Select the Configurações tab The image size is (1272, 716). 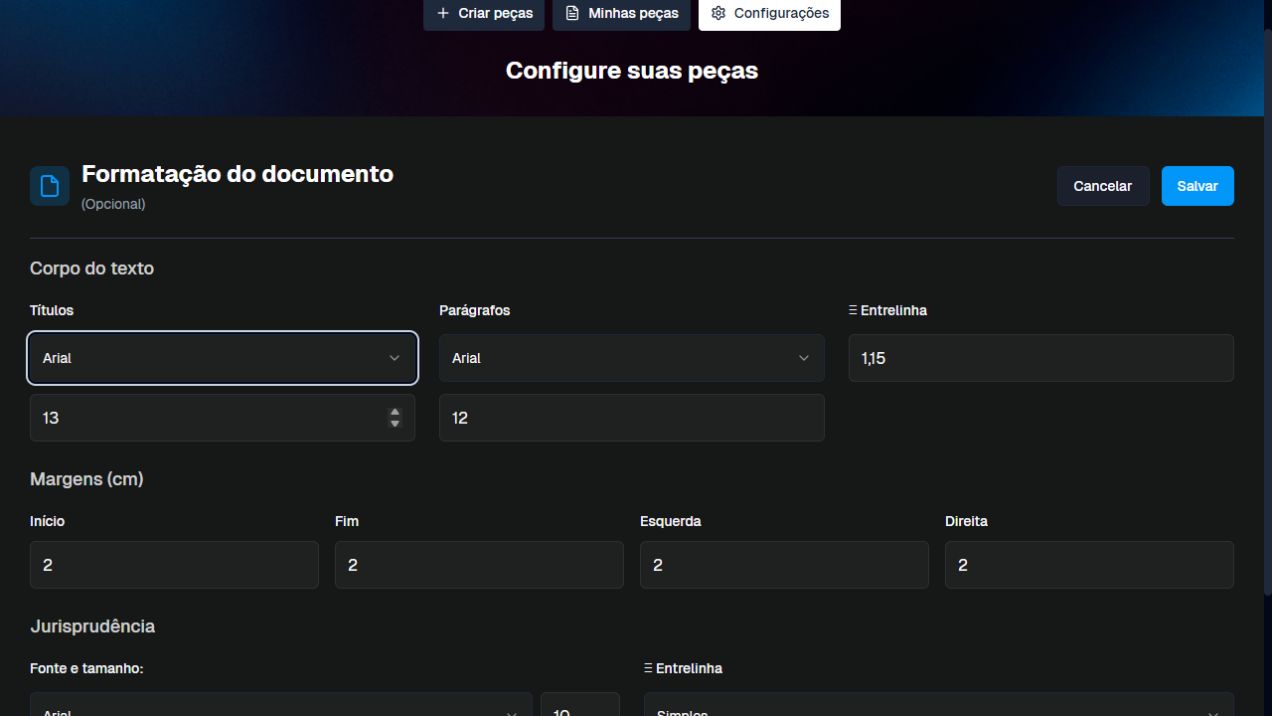pos(769,14)
